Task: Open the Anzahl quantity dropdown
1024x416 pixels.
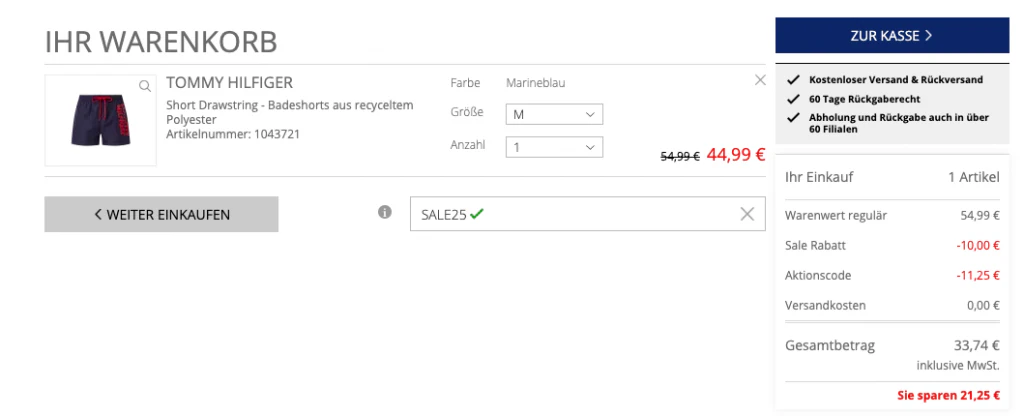Action: 554,147
